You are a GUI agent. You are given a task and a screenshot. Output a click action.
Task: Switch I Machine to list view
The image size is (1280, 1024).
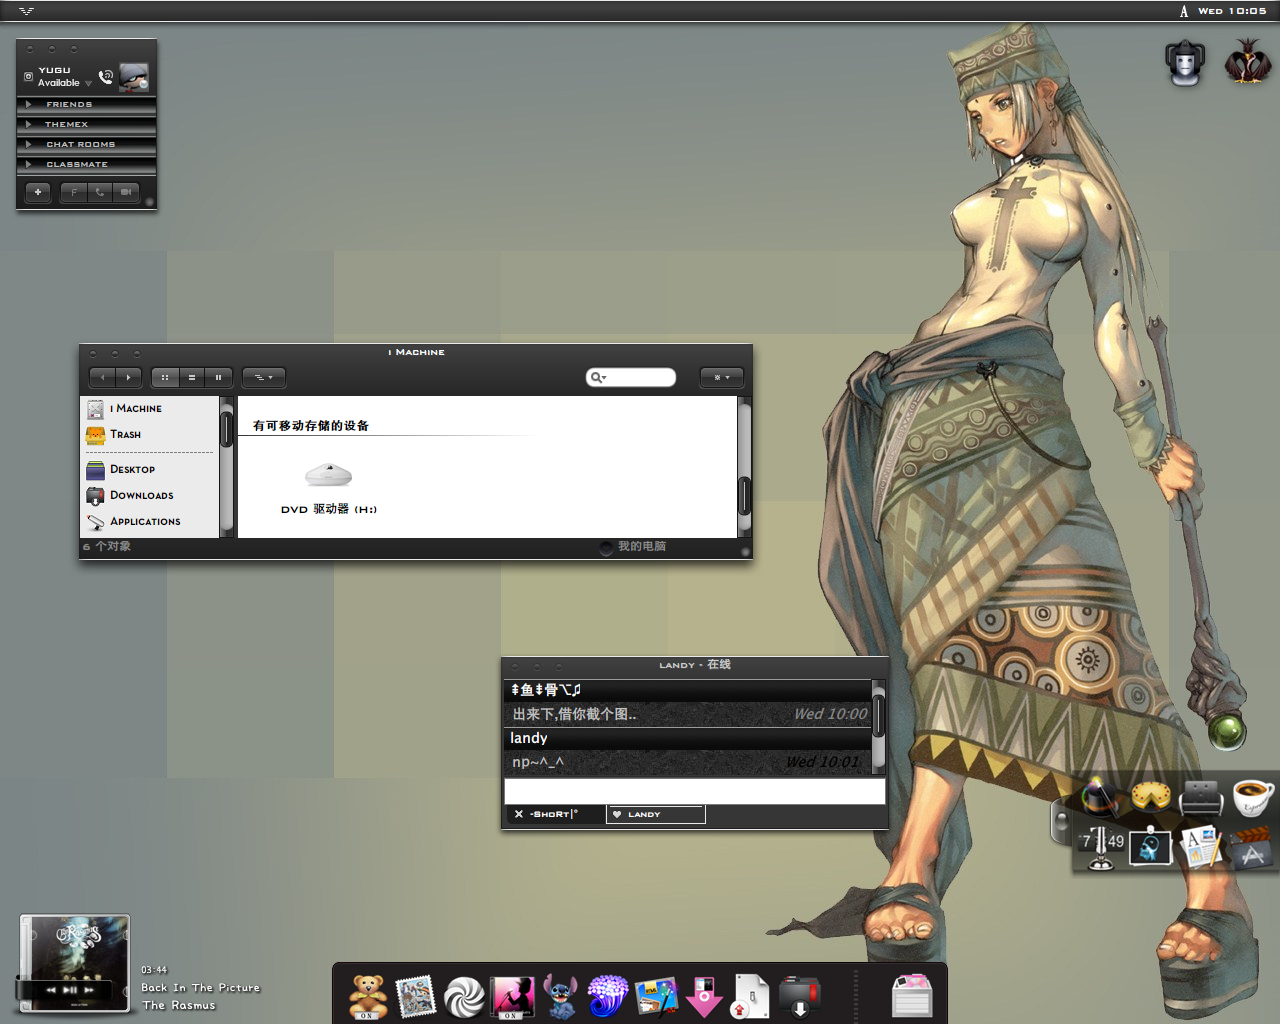pyautogui.click(x=192, y=377)
